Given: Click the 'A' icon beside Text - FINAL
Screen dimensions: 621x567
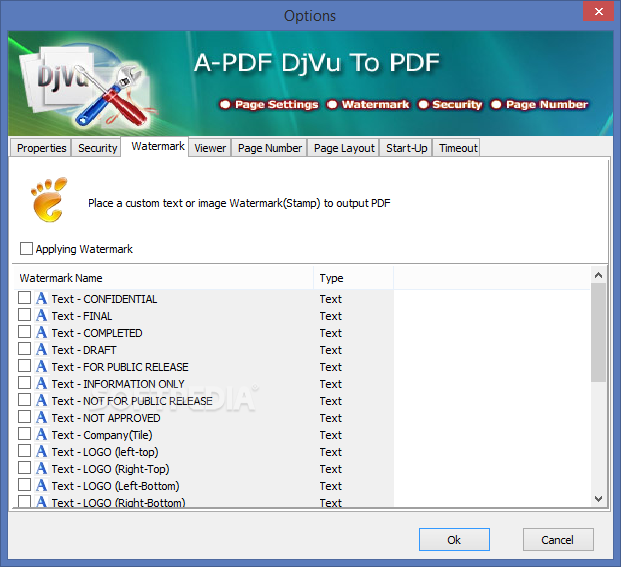Looking at the screenshot, I should pos(42,315).
